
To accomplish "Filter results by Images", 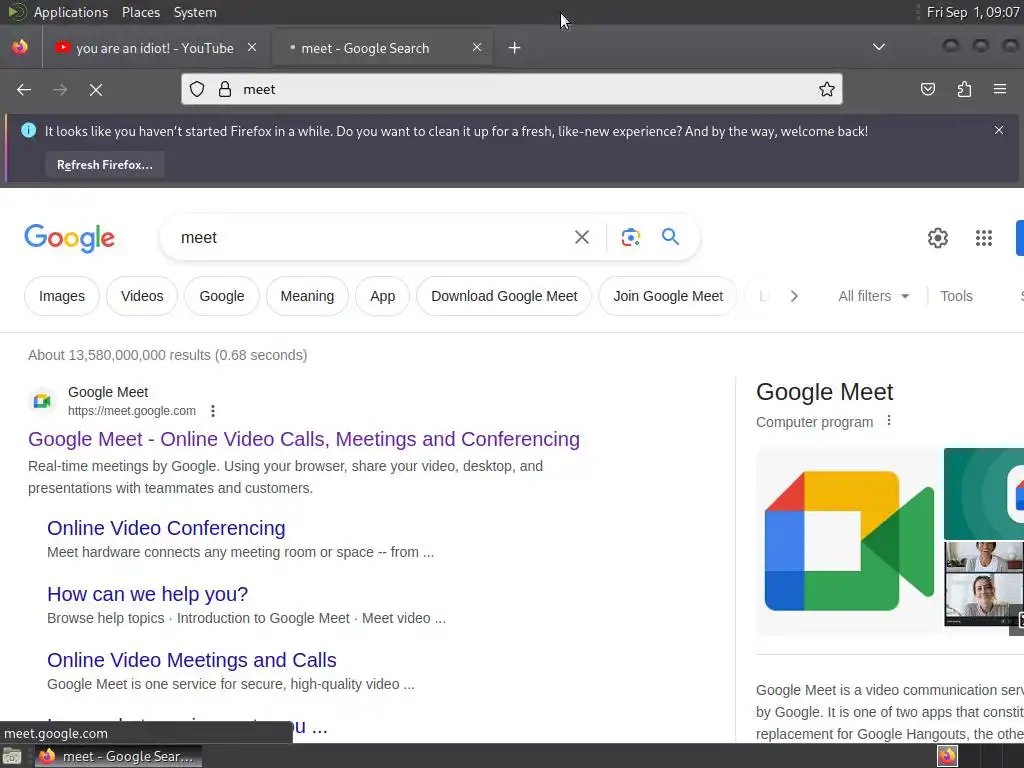I will (x=62, y=296).
